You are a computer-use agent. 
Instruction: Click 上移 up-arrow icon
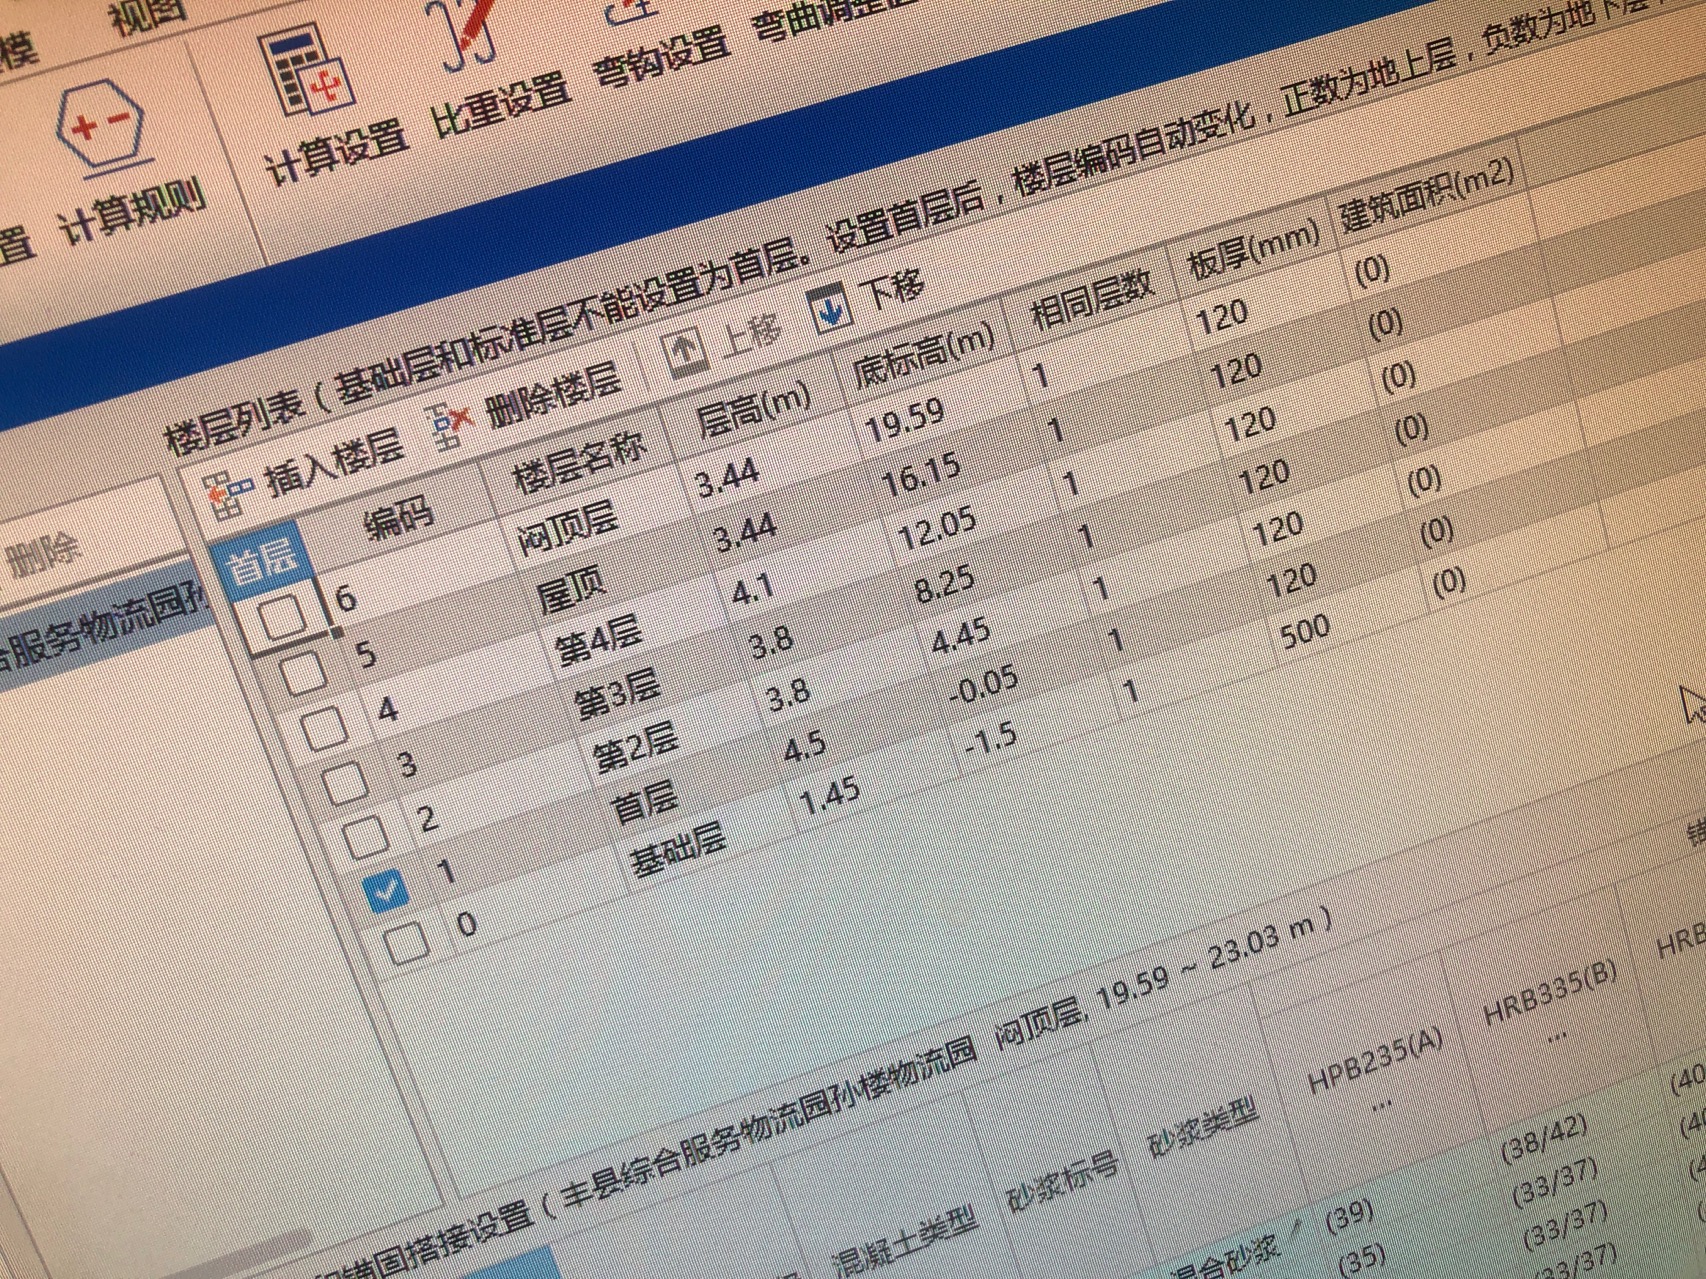[684, 352]
